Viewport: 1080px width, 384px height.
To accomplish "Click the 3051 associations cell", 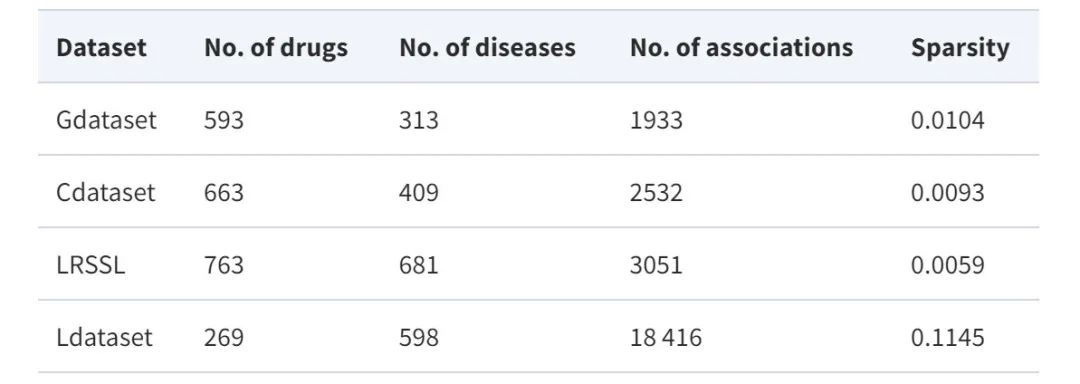I will (x=656, y=265).
